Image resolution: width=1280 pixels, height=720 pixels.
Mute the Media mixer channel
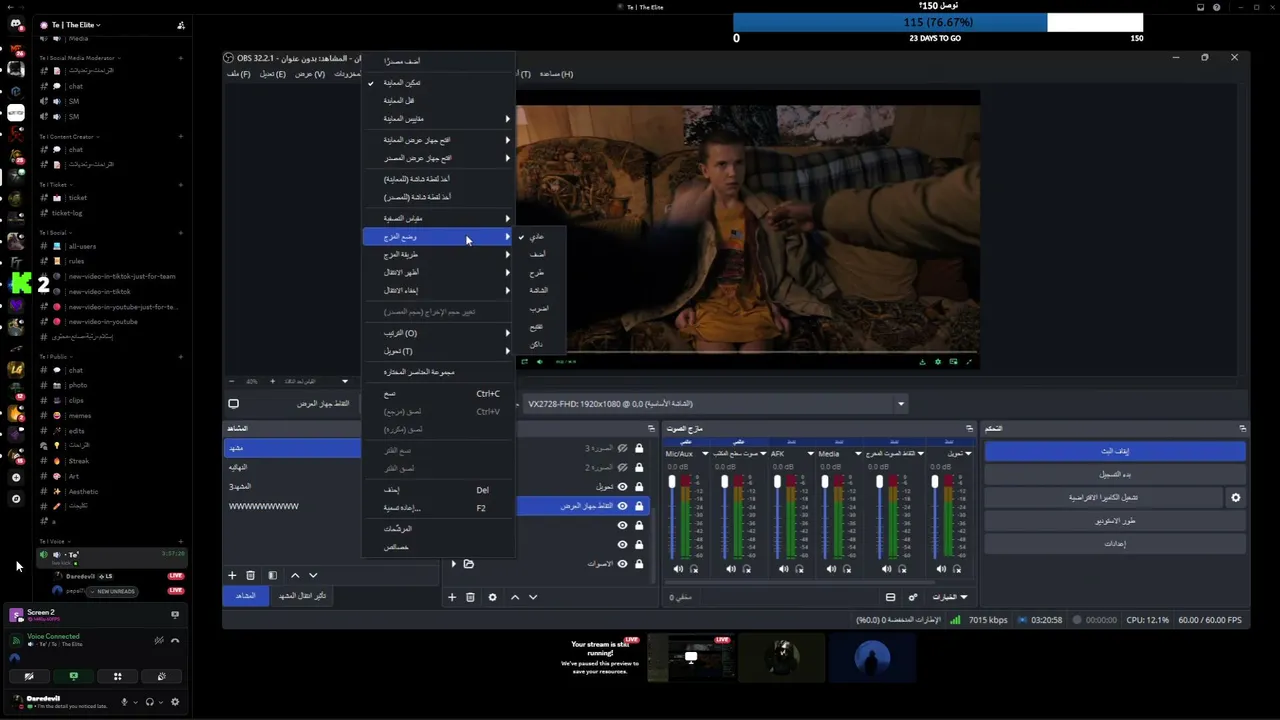click(x=832, y=569)
